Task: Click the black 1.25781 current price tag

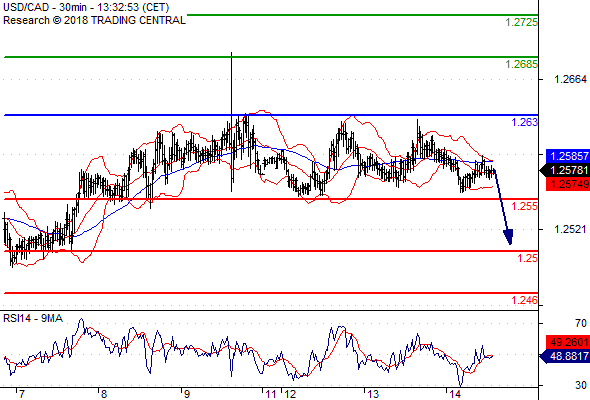Action: 566,170
